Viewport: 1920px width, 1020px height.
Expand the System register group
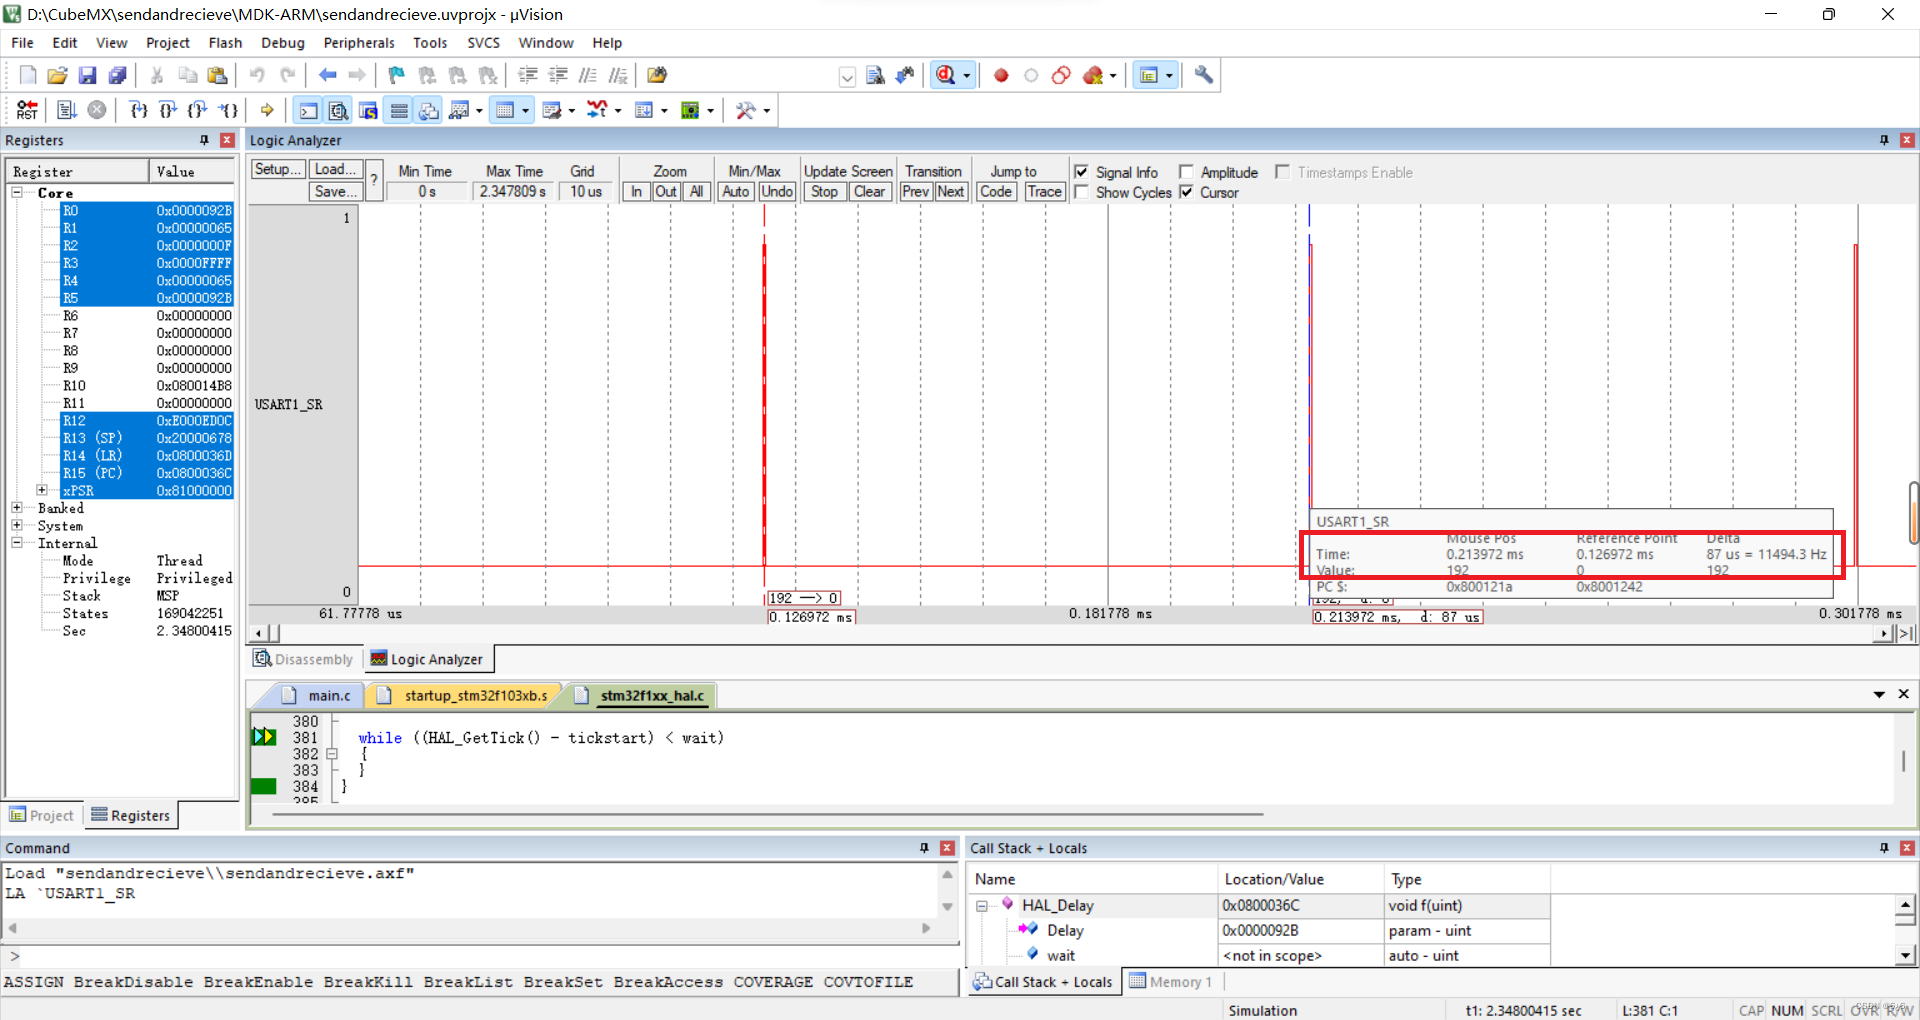tap(17, 525)
